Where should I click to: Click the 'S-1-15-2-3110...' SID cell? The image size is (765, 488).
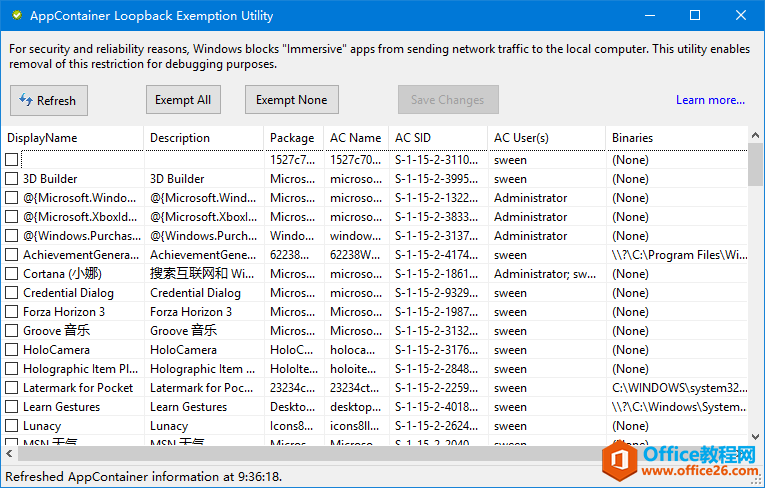(438, 160)
